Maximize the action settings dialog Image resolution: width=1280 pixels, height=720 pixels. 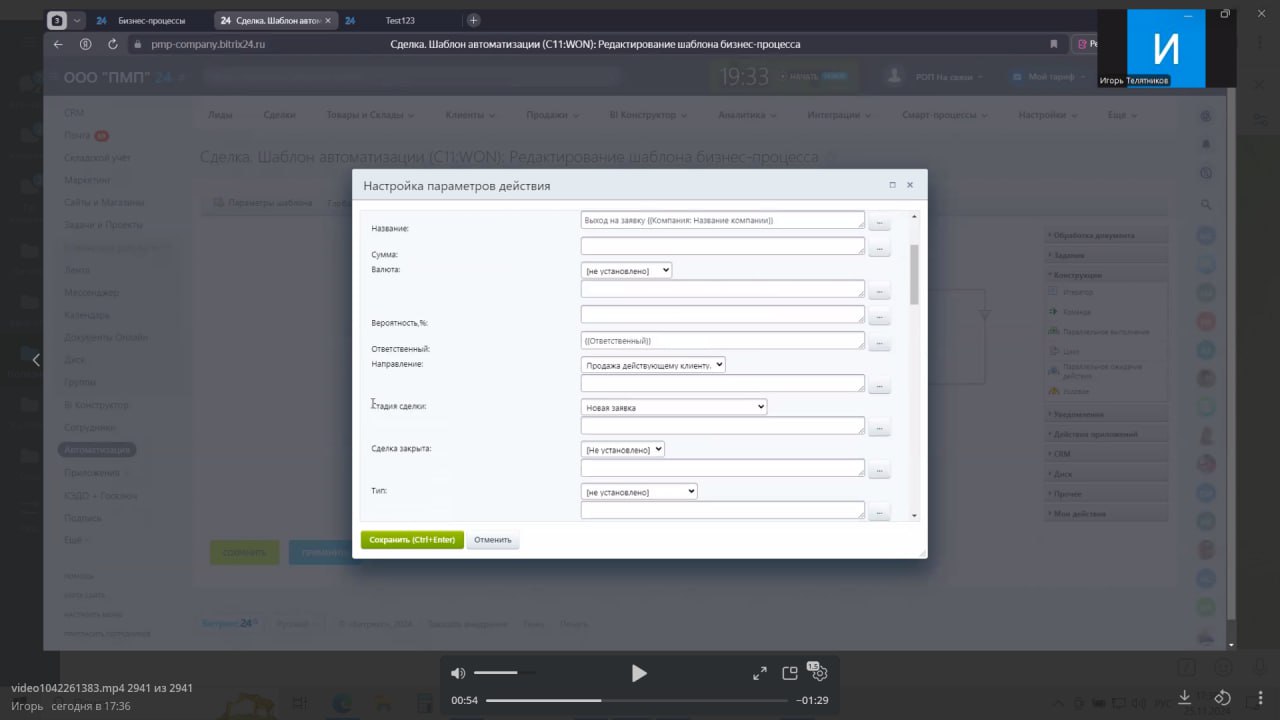[892, 185]
